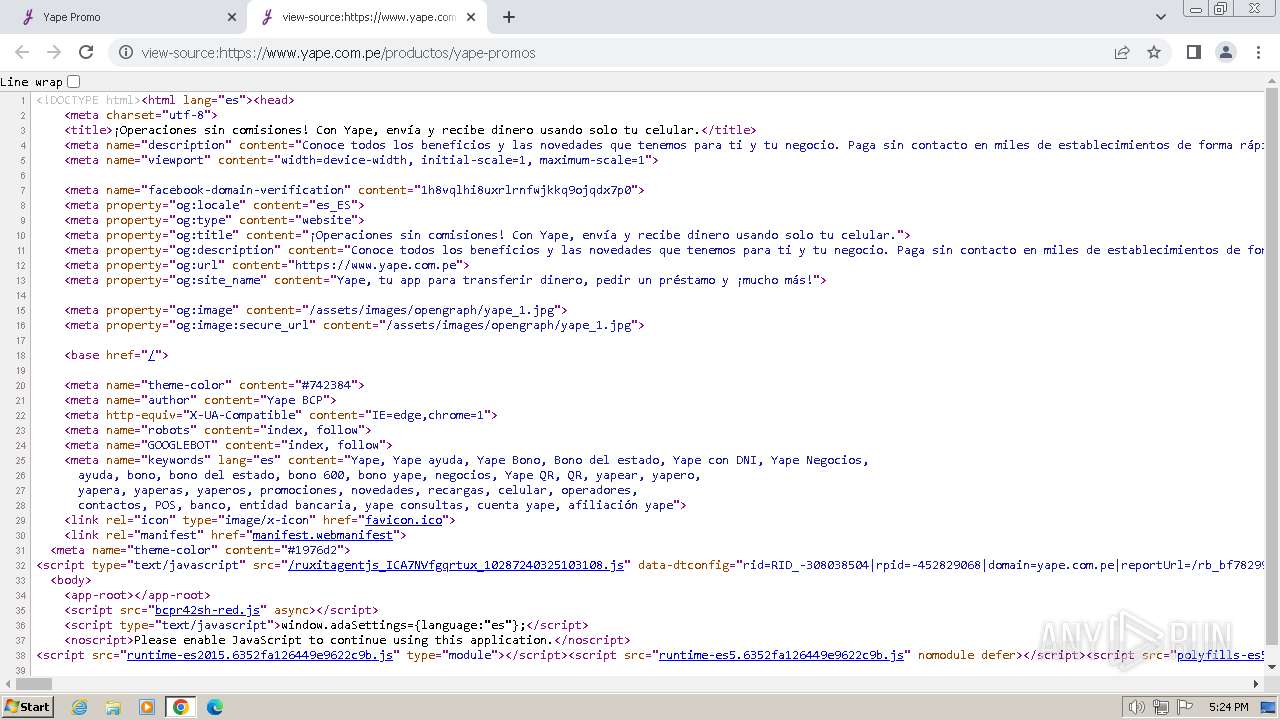Click the vertical scrollbar up arrow
Image resolution: width=1280 pixels, height=720 pixels.
click(1272, 81)
